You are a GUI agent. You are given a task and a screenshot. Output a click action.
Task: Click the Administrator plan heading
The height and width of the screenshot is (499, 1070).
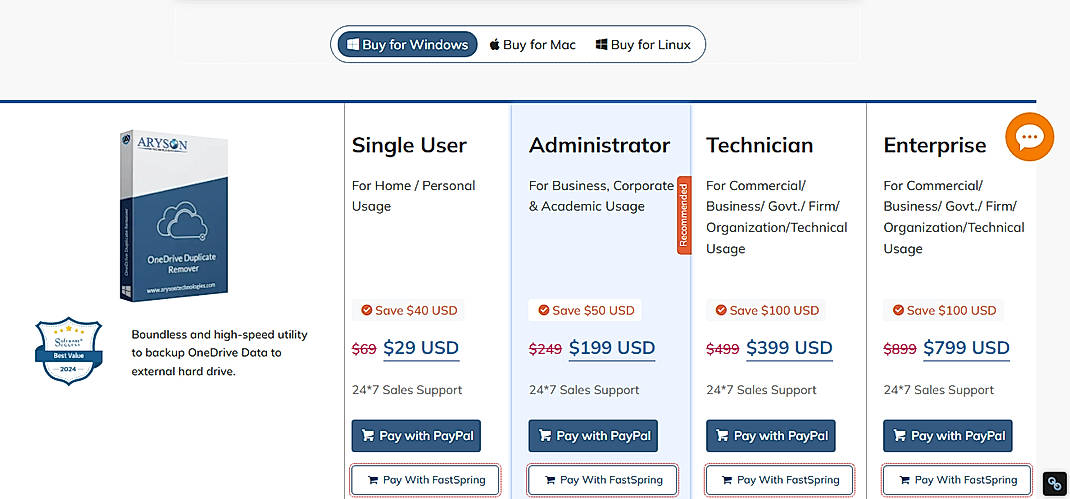click(x=599, y=145)
